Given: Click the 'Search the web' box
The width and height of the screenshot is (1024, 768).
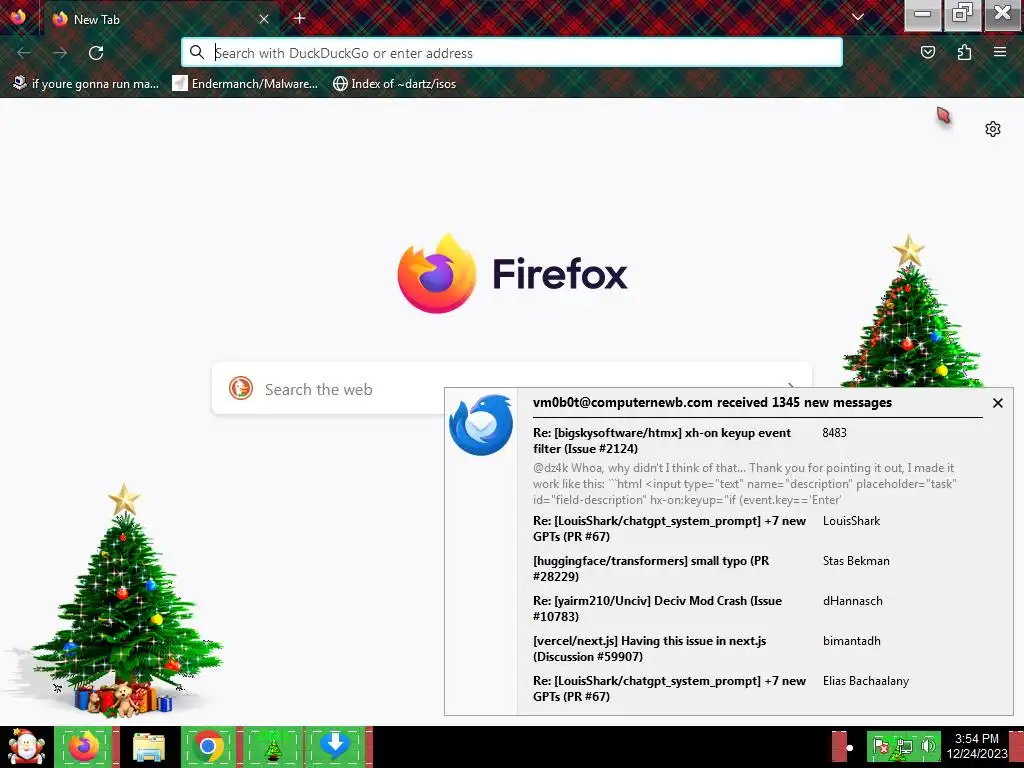Looking at the screenshot, I should click(x=512, y=389).
